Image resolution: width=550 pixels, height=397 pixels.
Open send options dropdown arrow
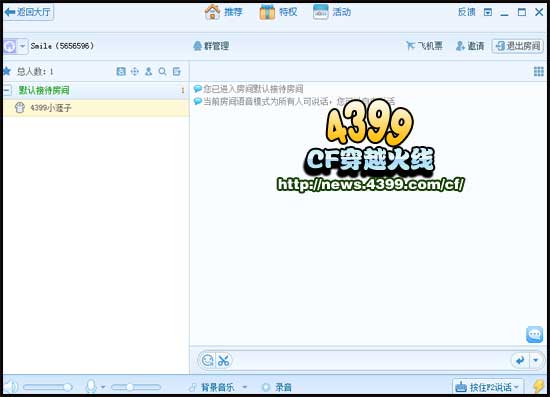[x=536, y=360]
